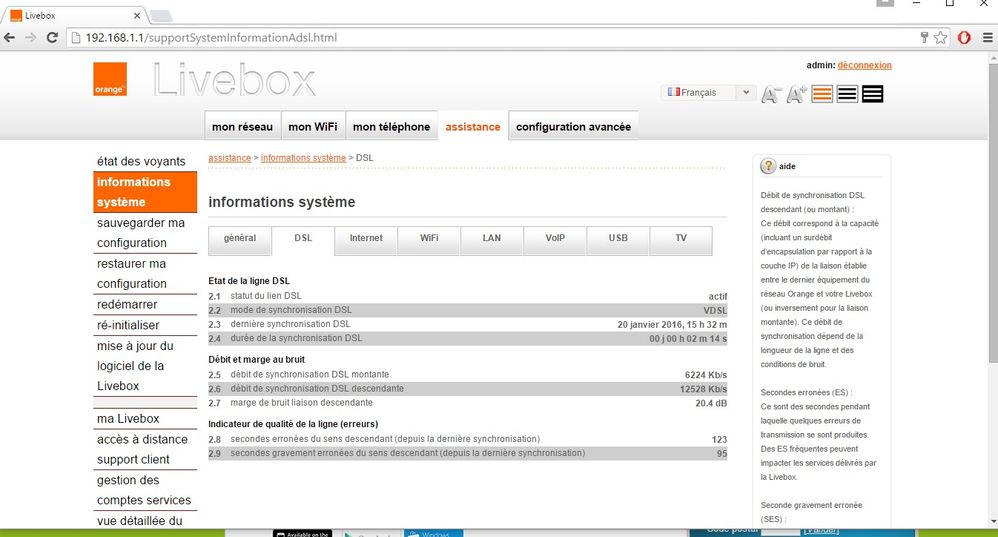Screen dimensions: 998x537
Task: Click the 20.4 dB noise margin
Action: coord(711,403)
